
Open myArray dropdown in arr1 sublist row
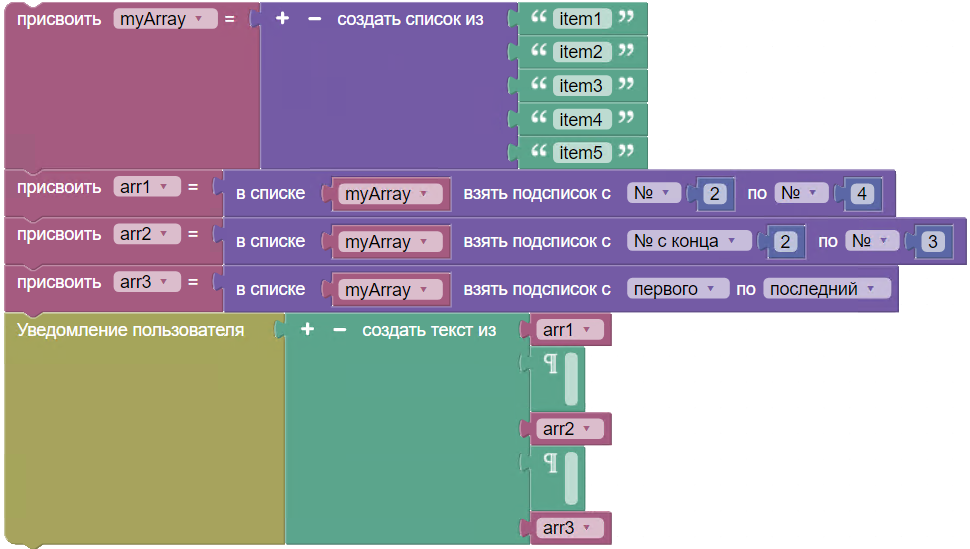(x=390, y=194)
